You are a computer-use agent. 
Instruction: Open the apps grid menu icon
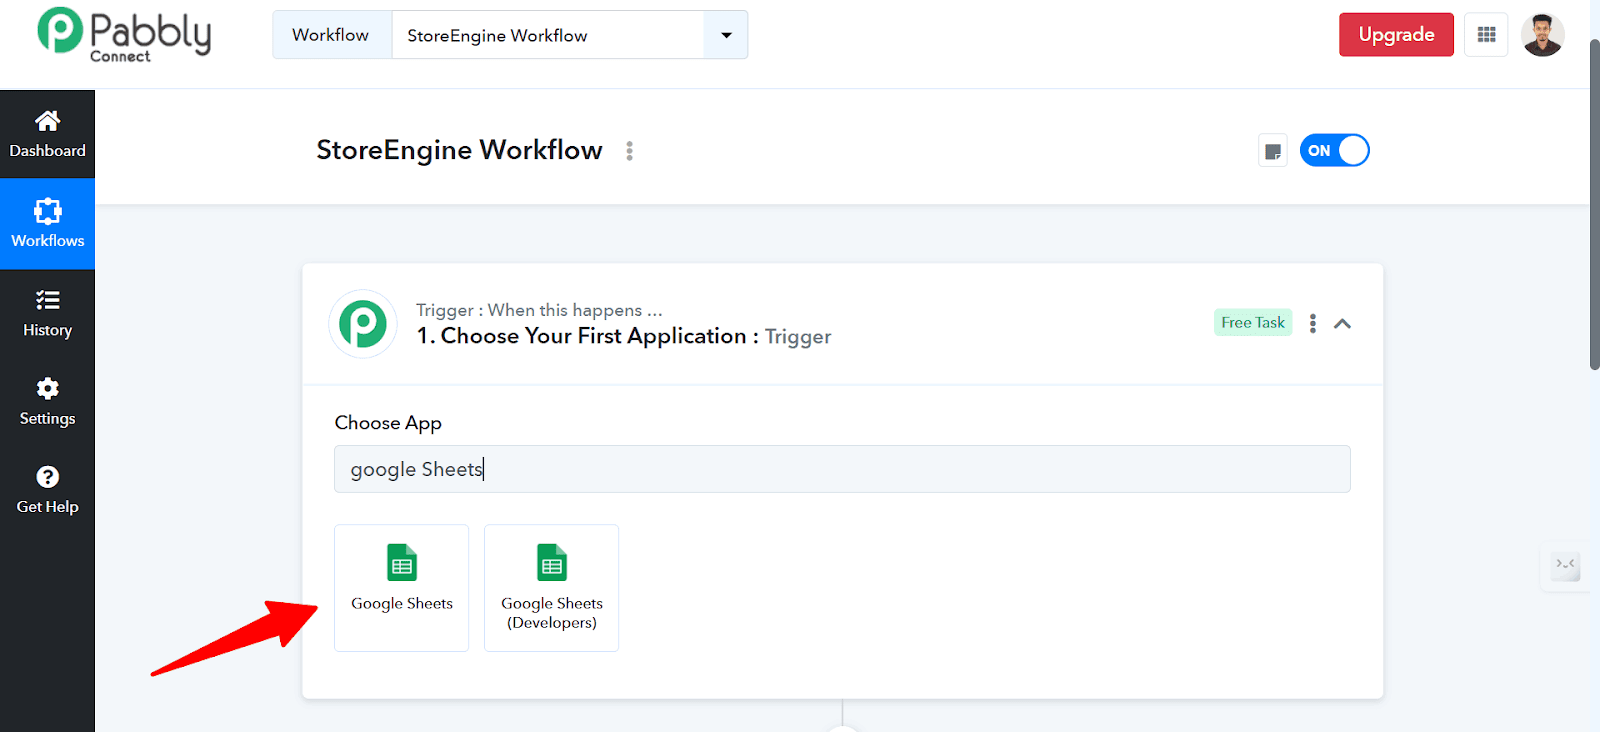[1486, 35]
